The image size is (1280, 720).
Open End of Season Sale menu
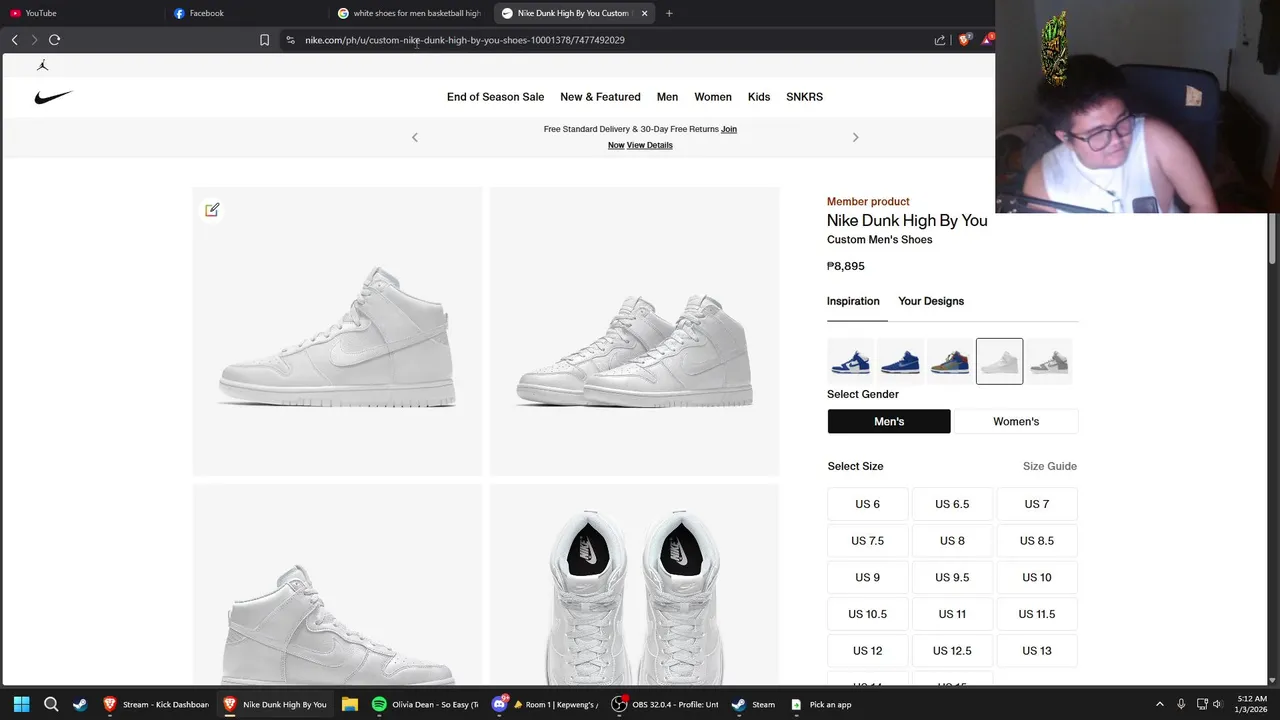pos(495,97)
